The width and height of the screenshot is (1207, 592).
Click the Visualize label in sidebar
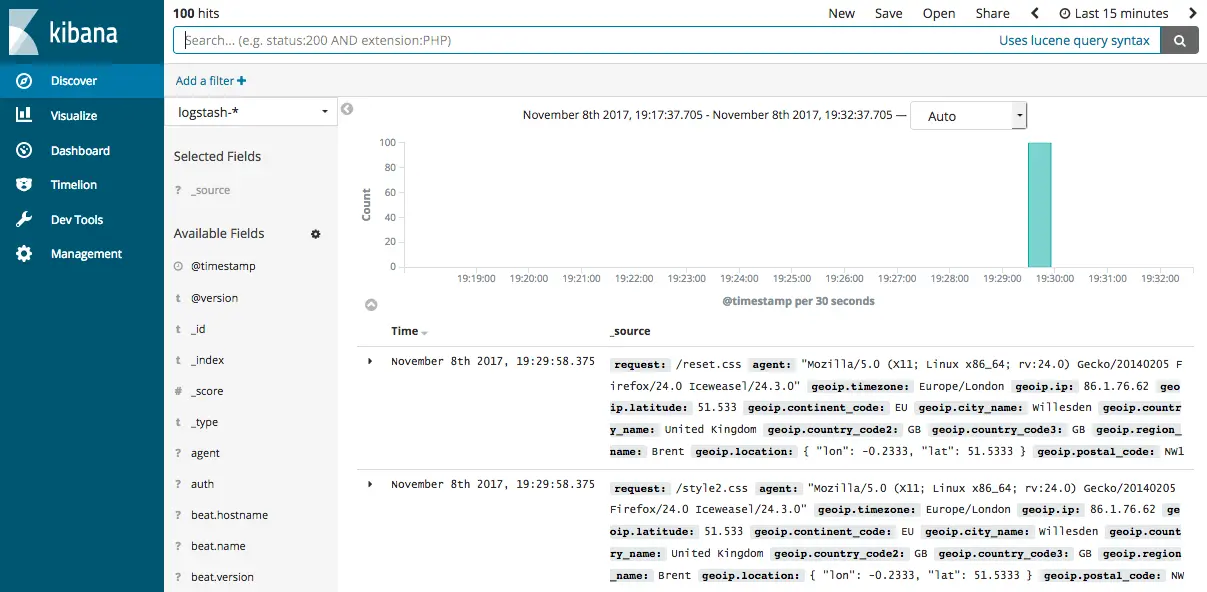pyautogui.click(x=74, y=116)
